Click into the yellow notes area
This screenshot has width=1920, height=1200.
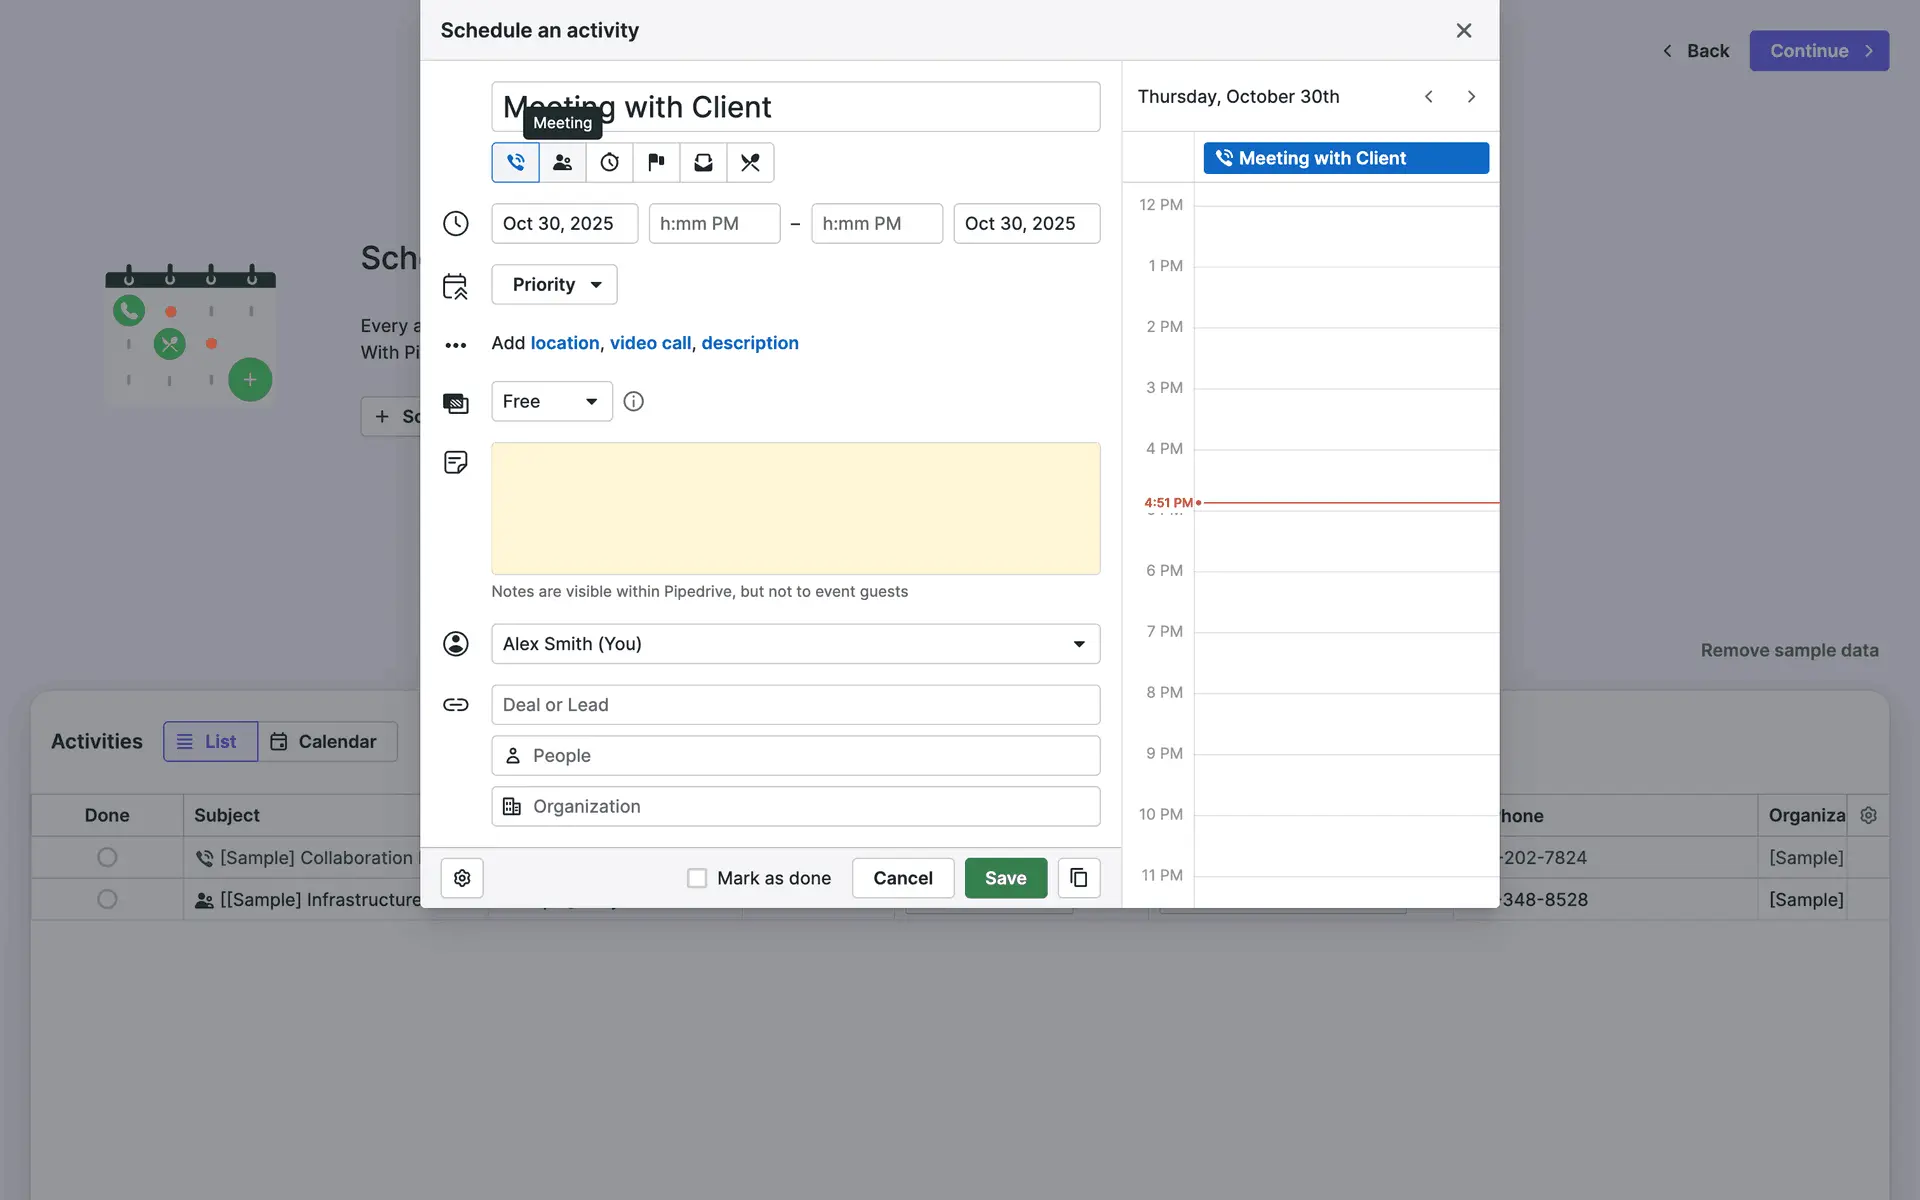coord(795,508)
